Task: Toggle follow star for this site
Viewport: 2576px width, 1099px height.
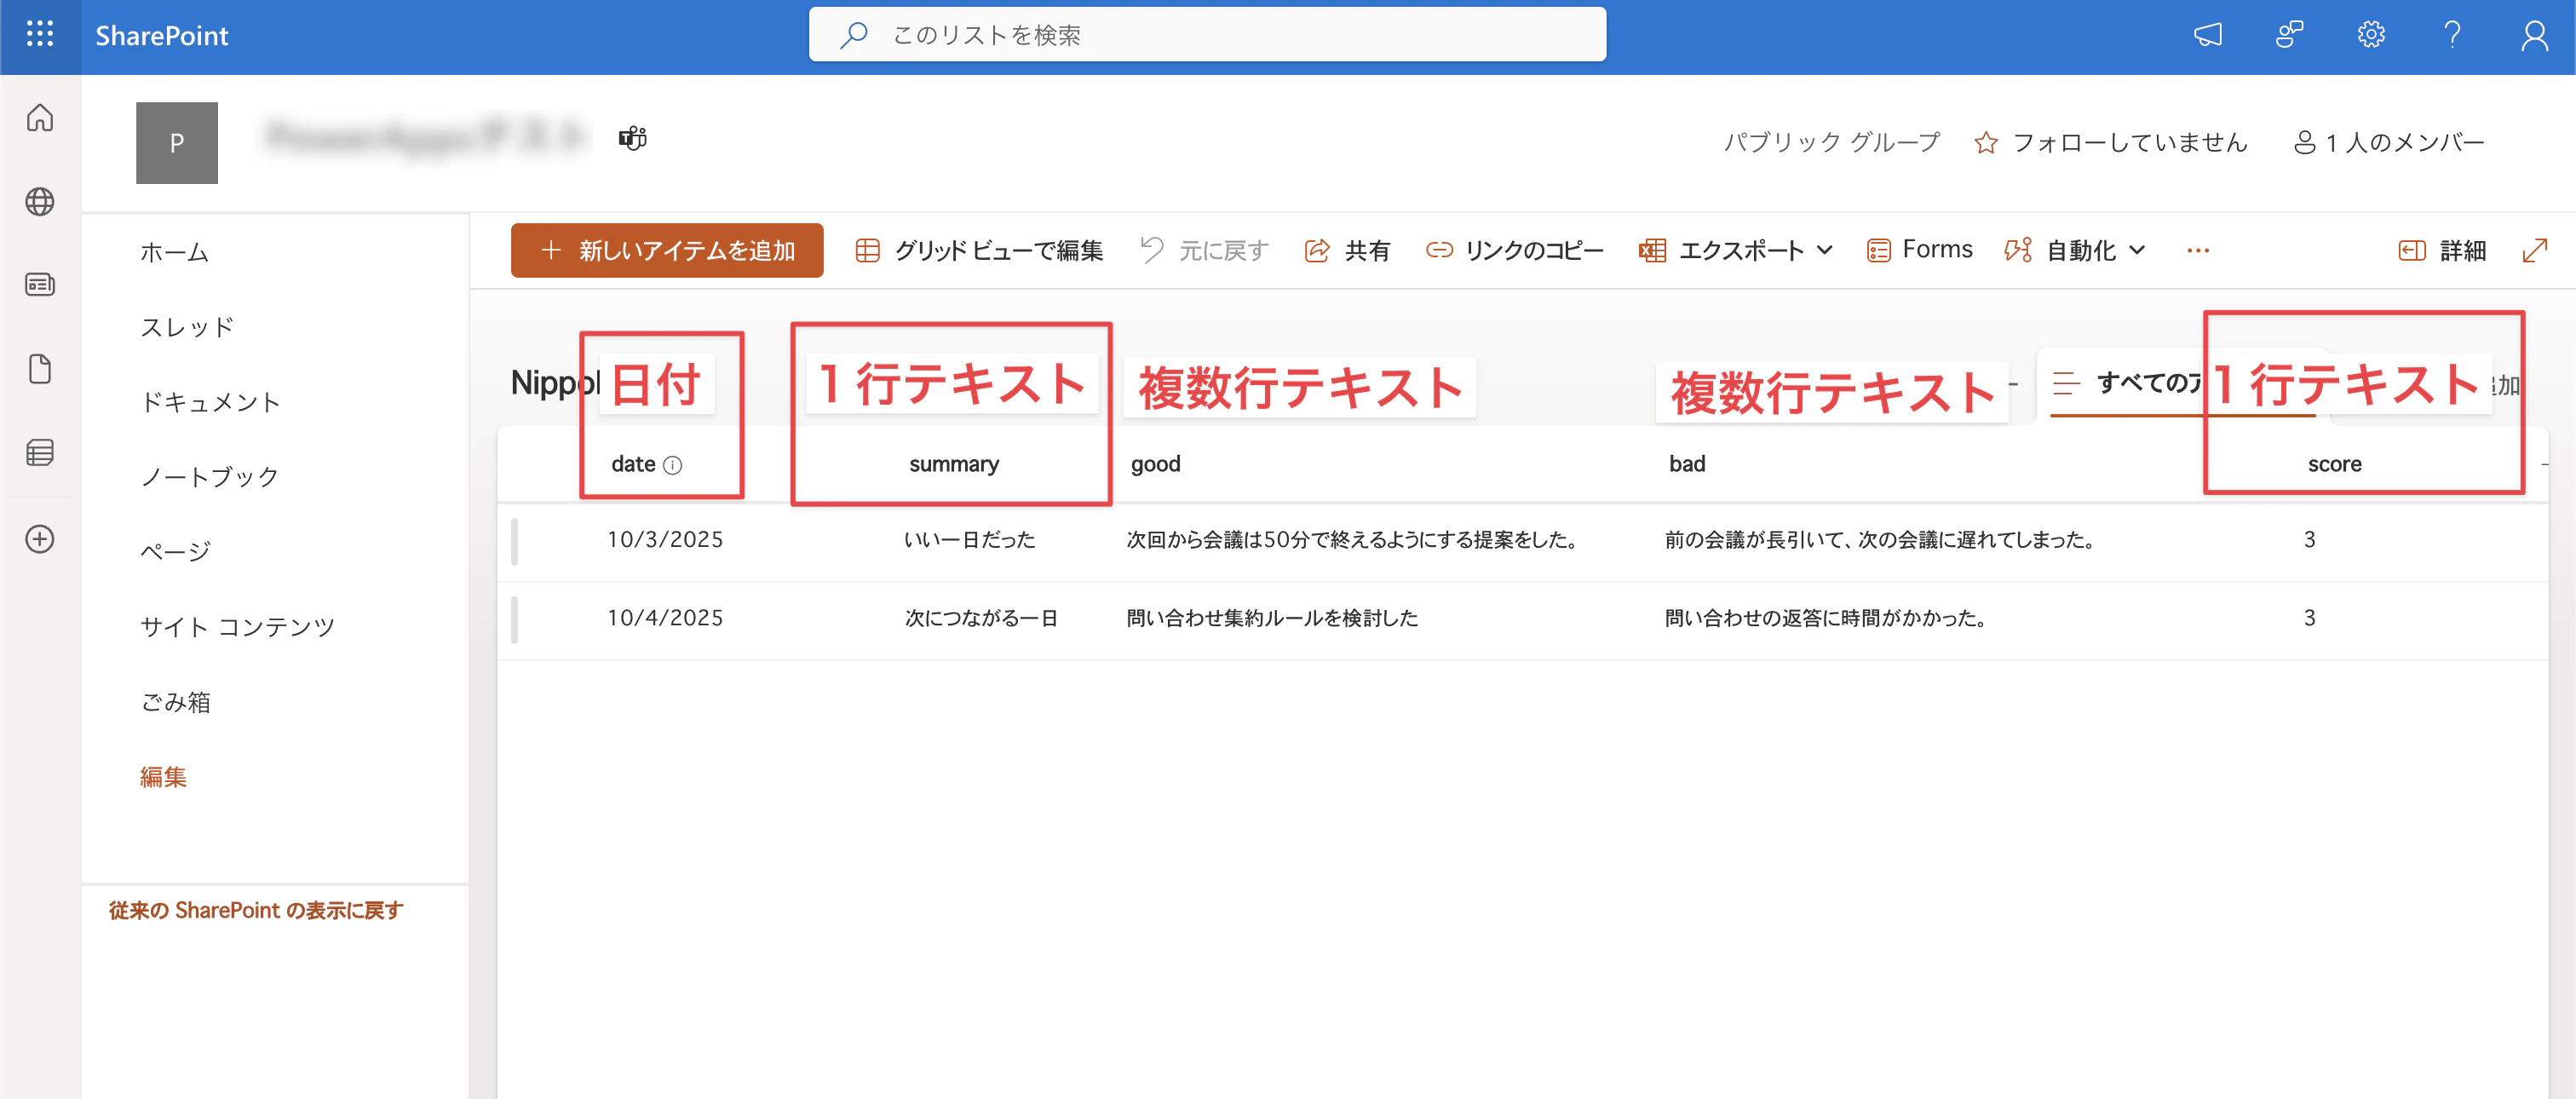Action: (1986, 143)
